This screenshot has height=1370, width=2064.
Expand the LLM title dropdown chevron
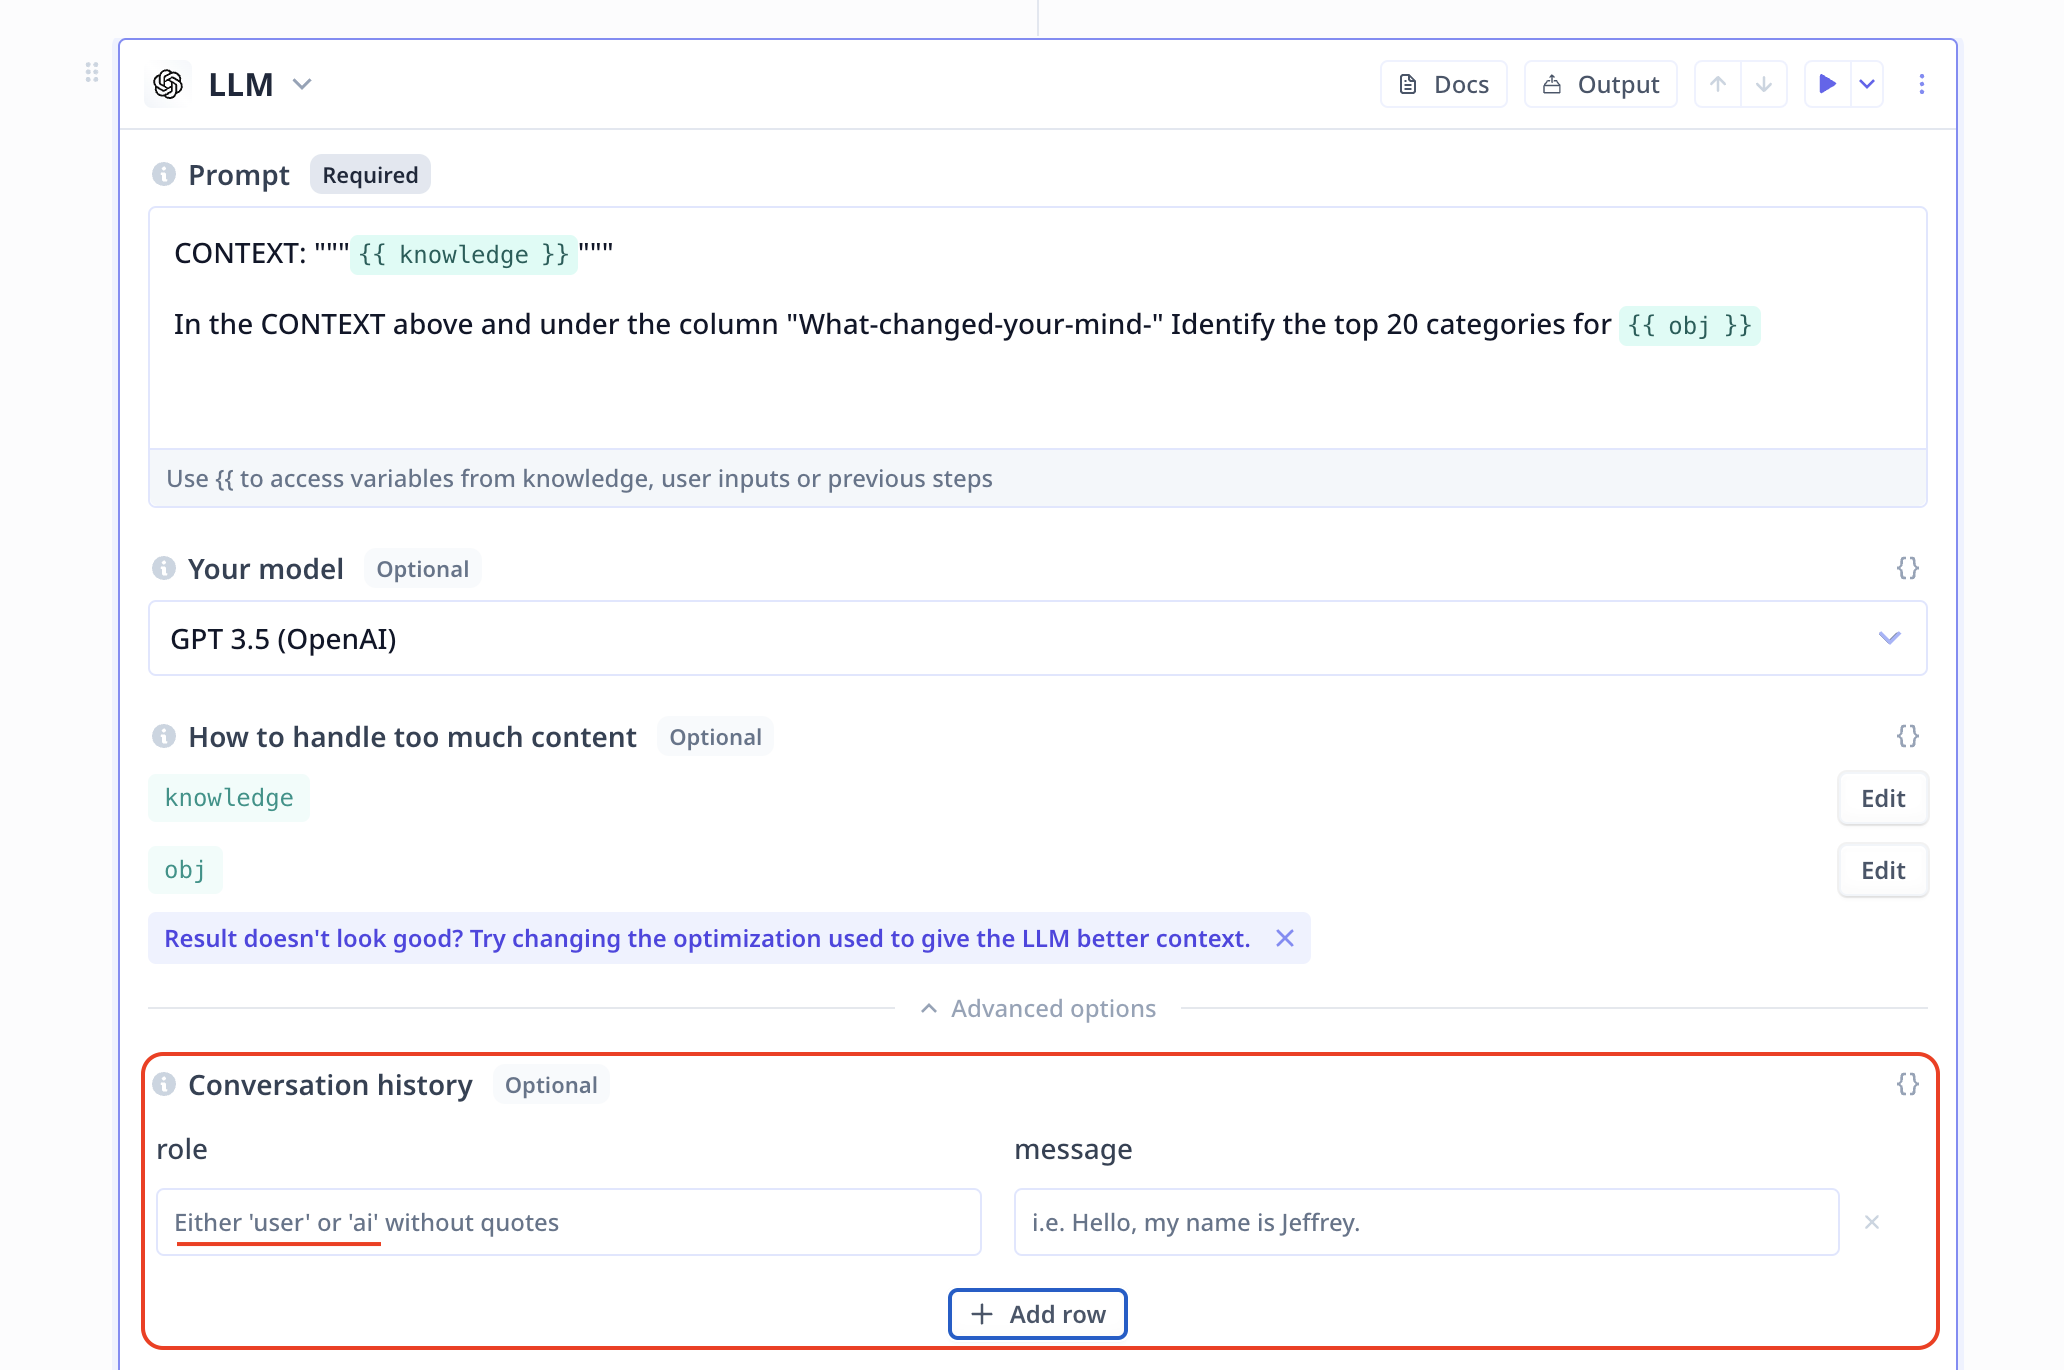(x=302, y=84)
